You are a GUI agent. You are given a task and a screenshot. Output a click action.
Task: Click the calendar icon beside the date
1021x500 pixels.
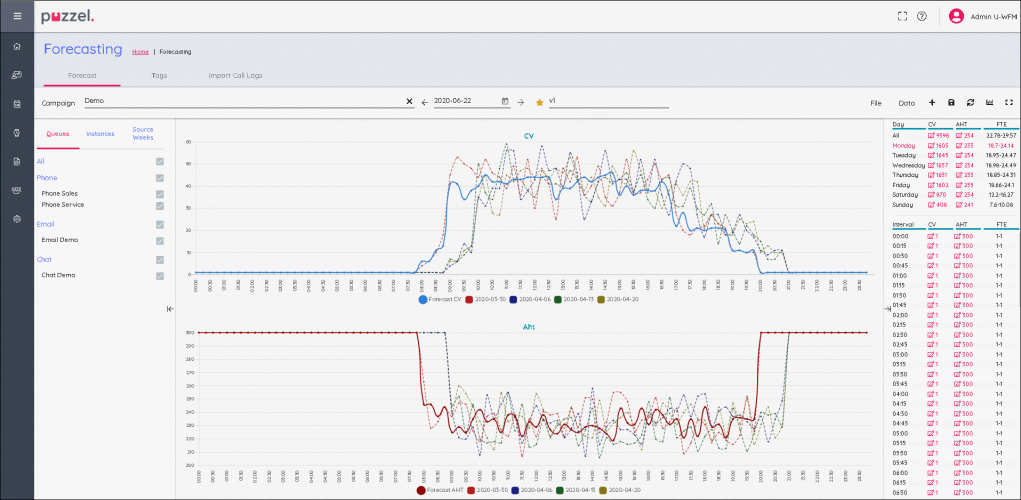click(505, 101)
